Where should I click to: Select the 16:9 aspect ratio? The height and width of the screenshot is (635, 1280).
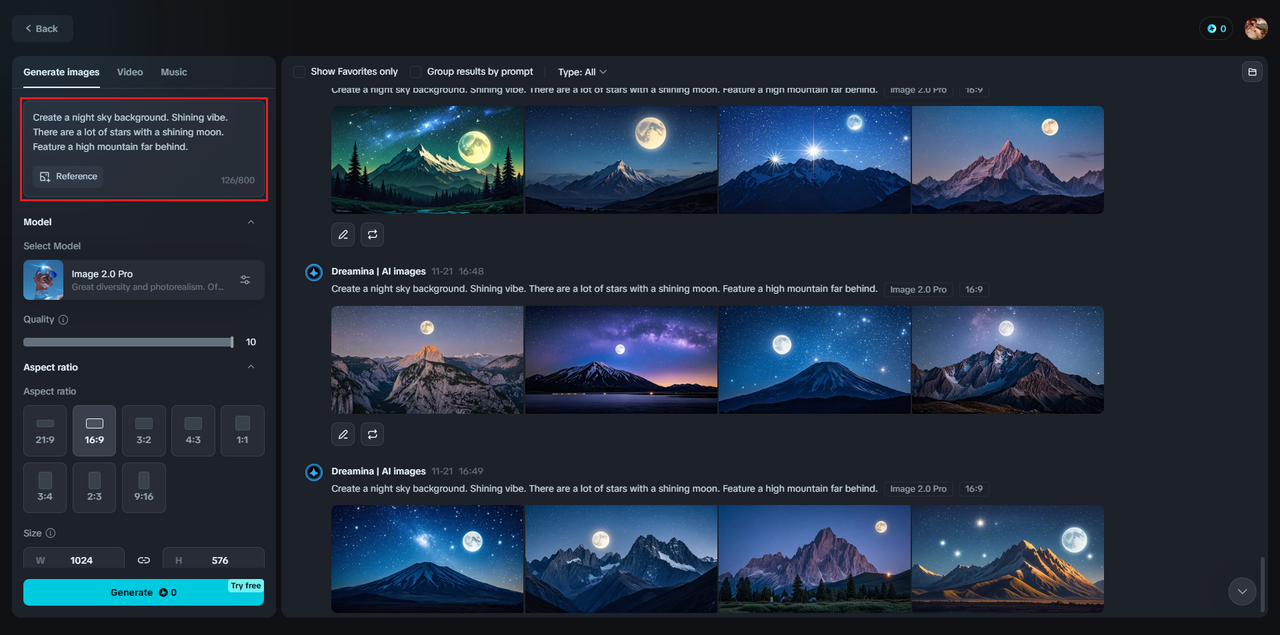(x=94, y=431)
